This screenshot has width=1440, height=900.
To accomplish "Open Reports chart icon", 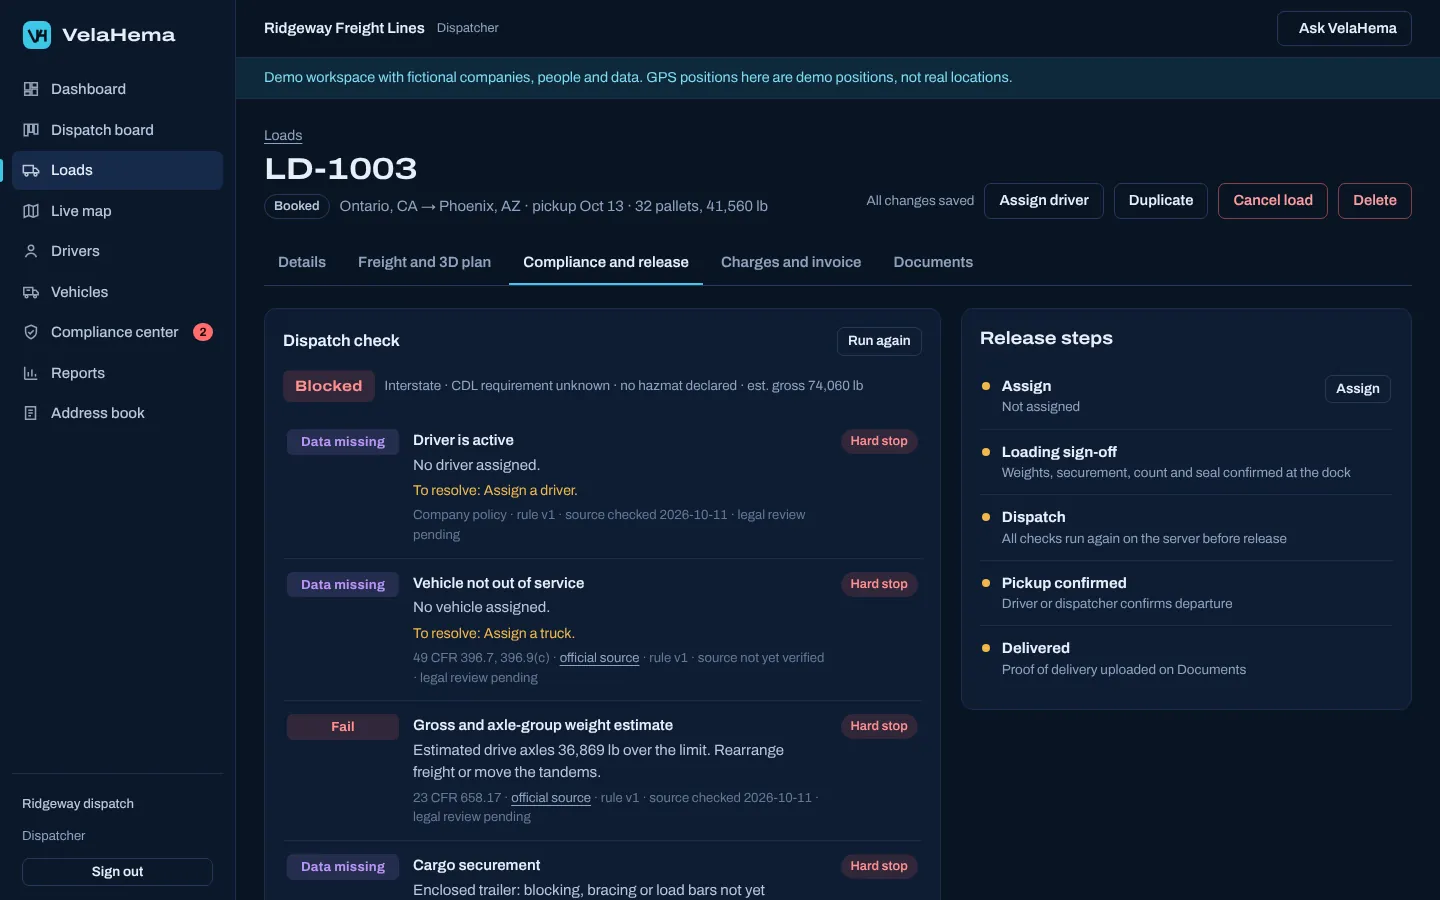I will (31, 373).
